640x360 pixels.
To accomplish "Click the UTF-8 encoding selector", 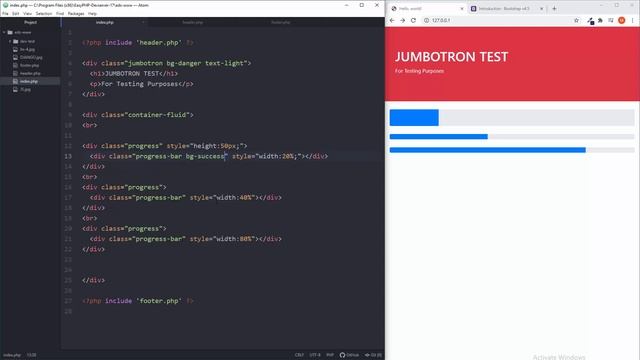I will point(315,355).
